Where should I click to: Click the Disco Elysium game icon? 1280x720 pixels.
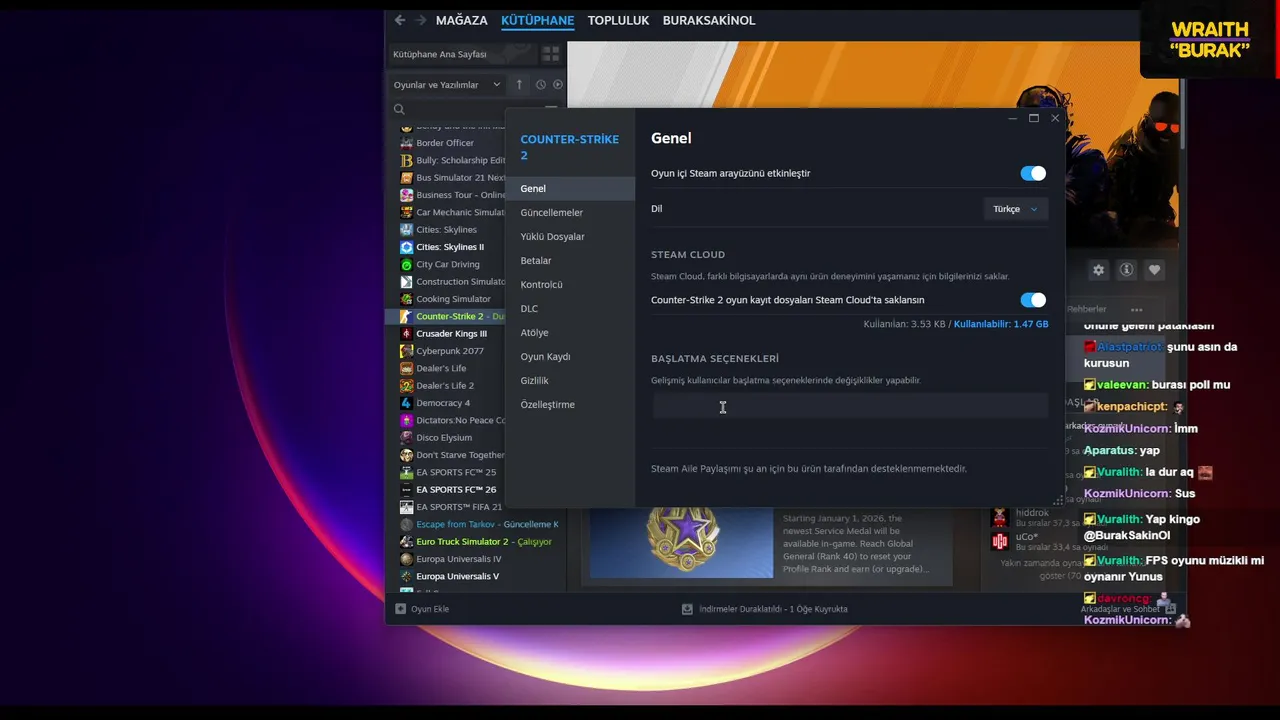(x=406, y=437)
